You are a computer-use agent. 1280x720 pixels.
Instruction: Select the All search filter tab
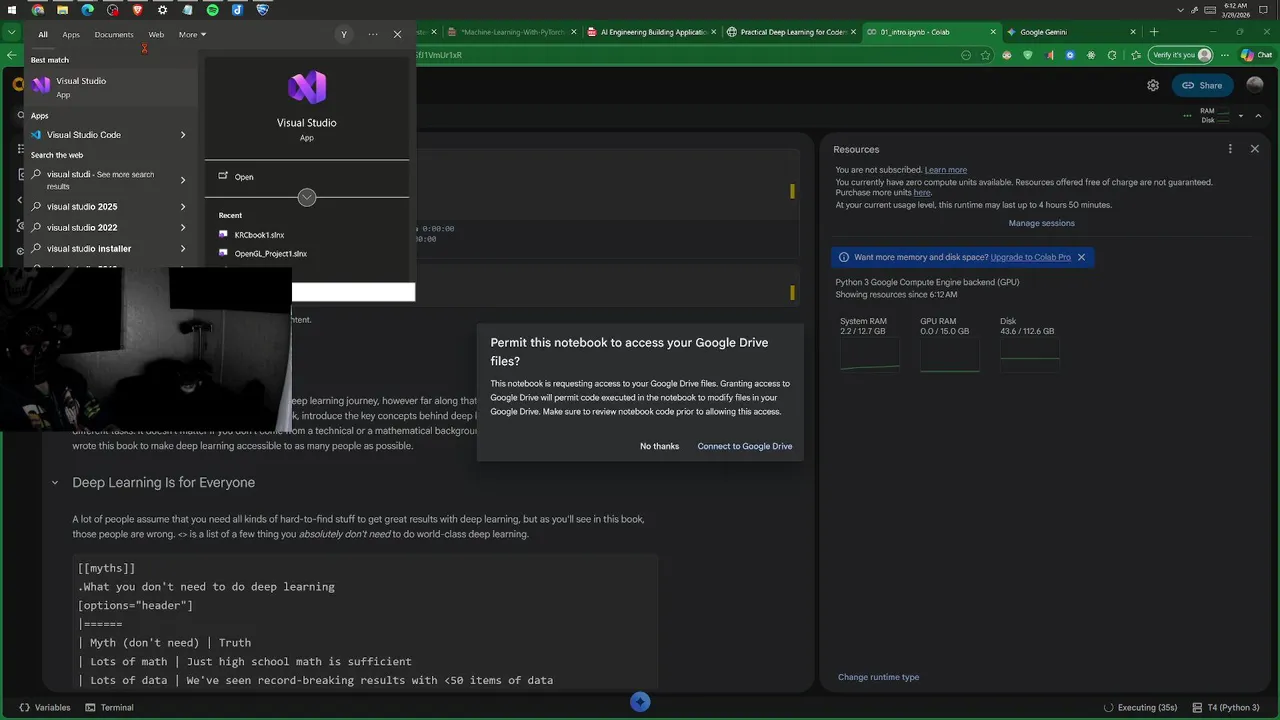click(x=43, y=34)
